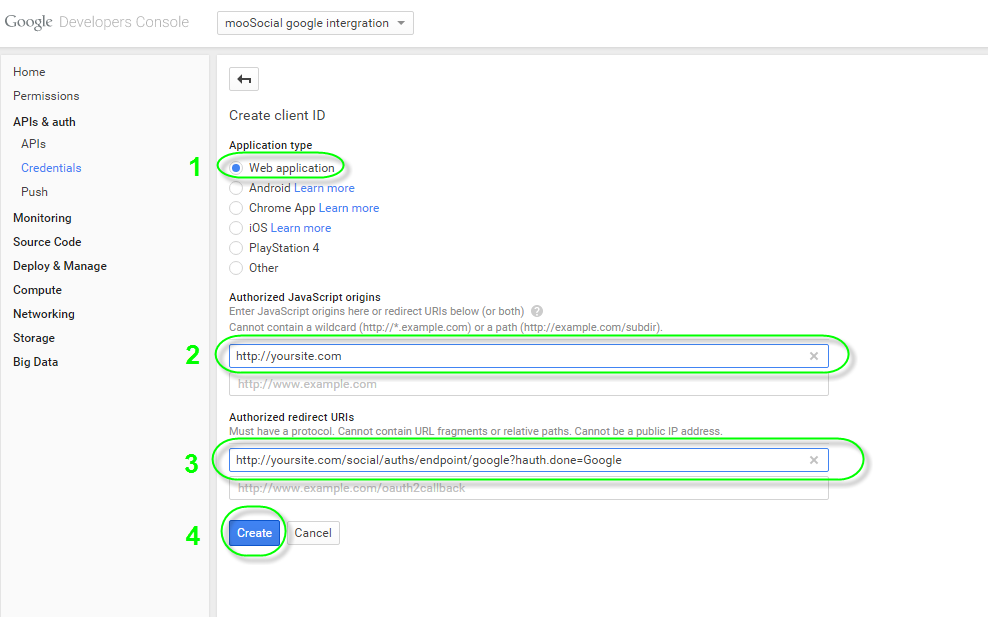Select the Chrome App radio option
988x617 pixels.
click(x=237, y=208)
